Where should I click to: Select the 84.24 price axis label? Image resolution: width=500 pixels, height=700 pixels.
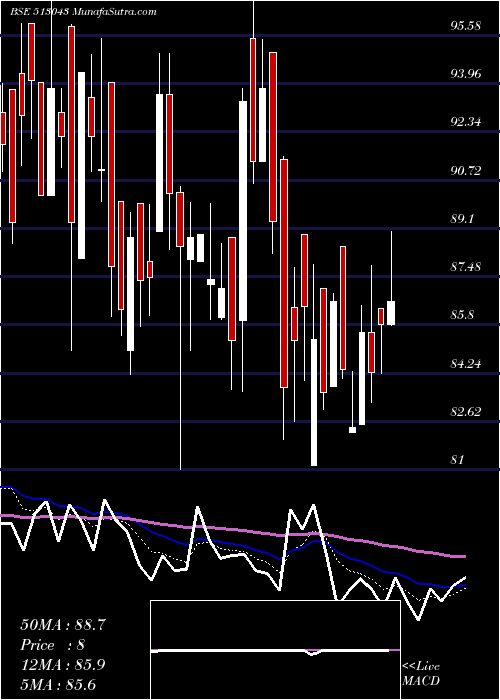tap(466, 363)
